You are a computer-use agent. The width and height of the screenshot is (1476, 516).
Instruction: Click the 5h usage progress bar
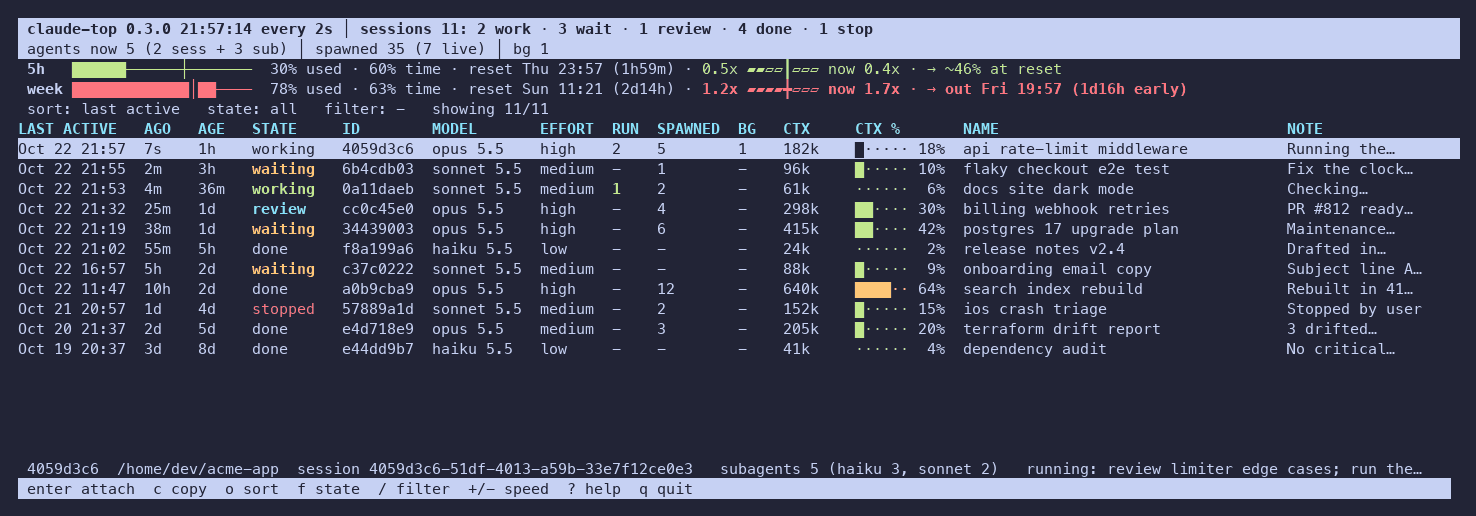click(x=162, y=69)
